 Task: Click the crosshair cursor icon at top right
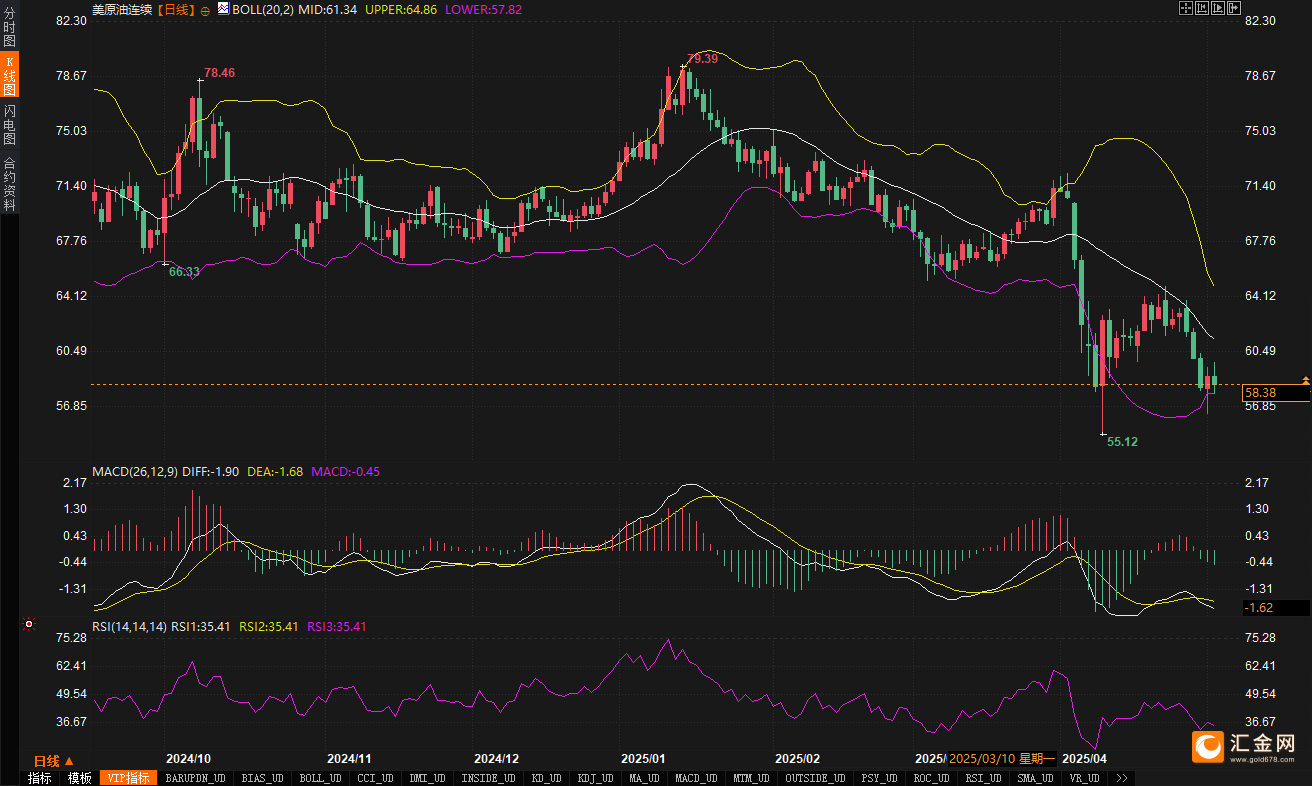[x=1185, y=9]
